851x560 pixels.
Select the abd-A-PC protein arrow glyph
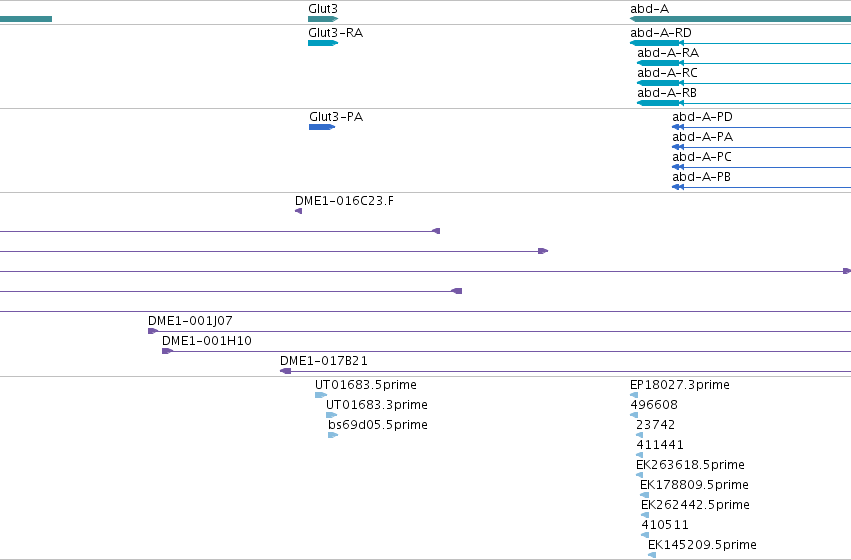(678, 167)
